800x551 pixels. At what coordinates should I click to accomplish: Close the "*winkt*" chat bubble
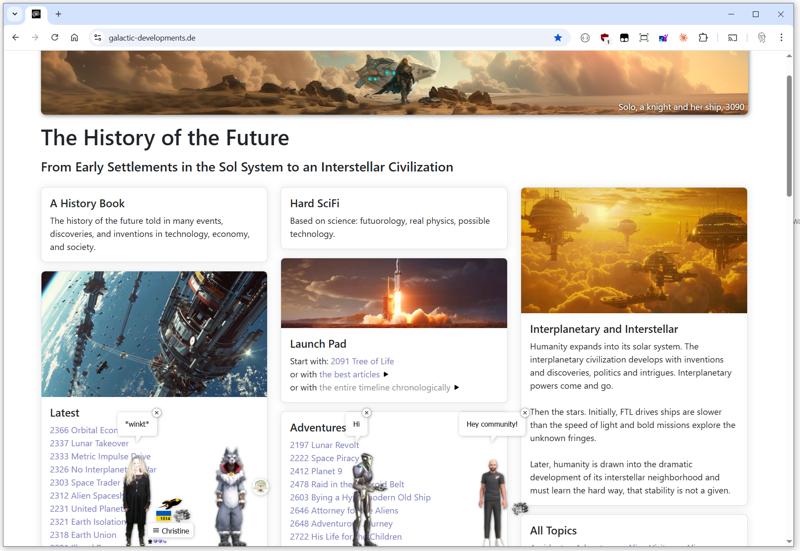(157, 413)
